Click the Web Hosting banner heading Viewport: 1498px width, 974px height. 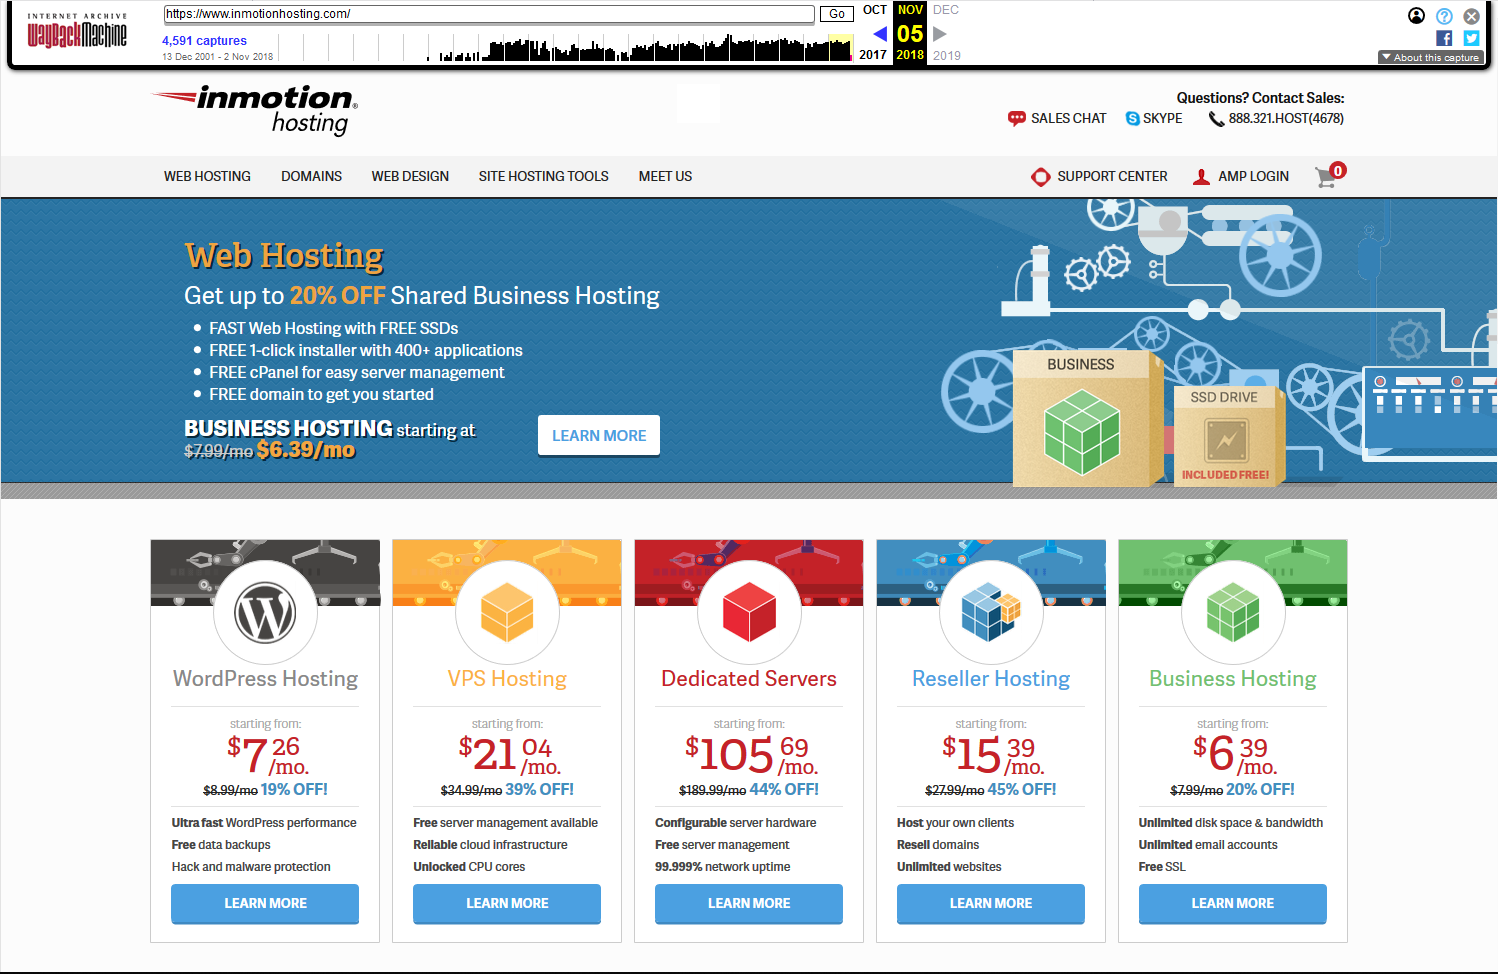click(284, 256)
